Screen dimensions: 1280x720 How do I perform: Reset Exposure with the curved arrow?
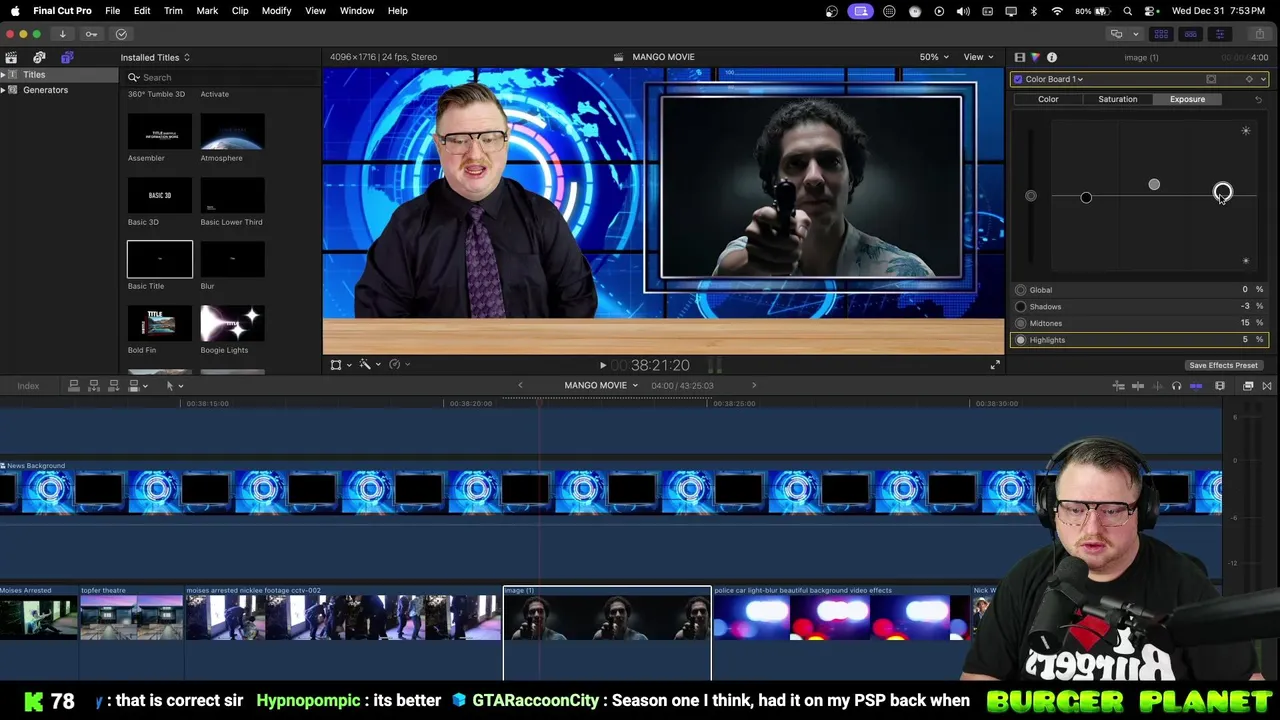(x=1258, y=99)
